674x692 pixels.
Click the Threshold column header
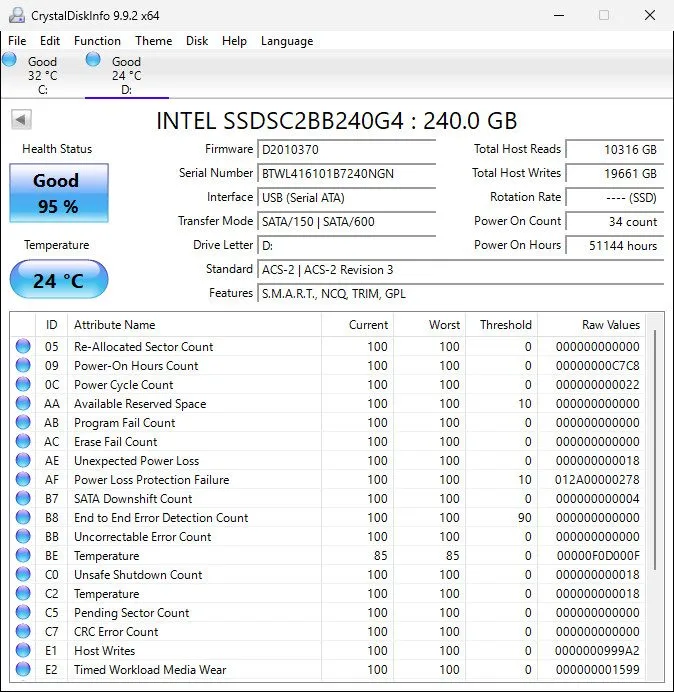501,325
